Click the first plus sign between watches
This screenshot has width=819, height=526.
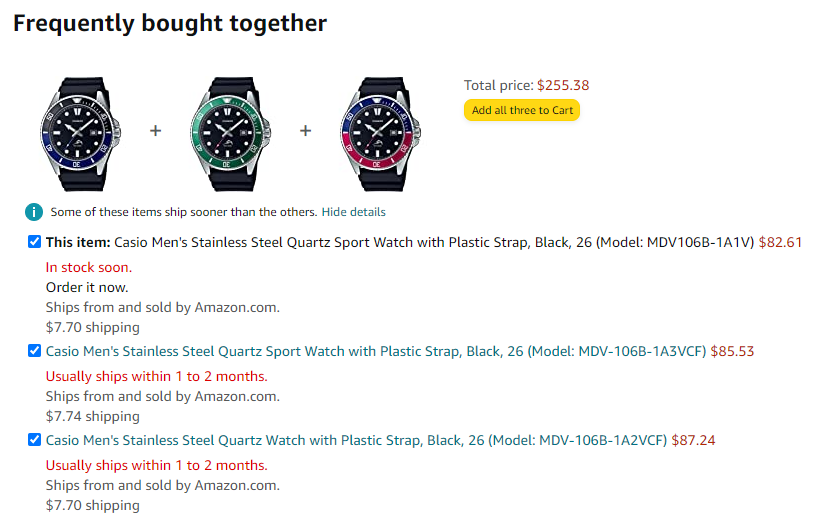click(x=156, y=131)
